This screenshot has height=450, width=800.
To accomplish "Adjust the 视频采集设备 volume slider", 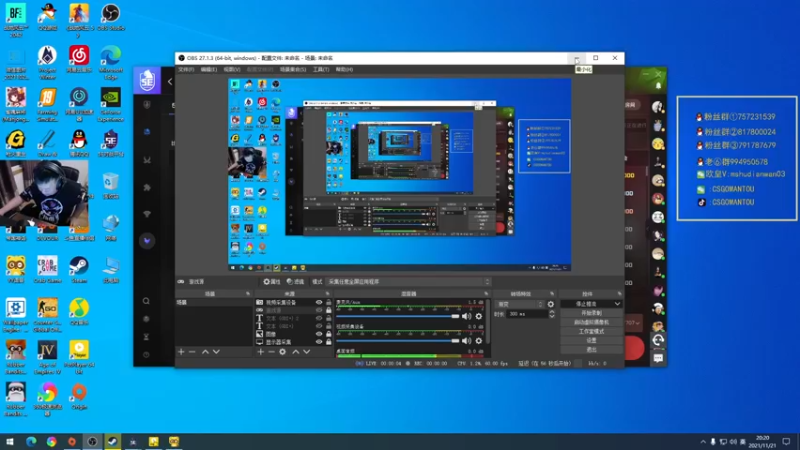I will [398, 340].
